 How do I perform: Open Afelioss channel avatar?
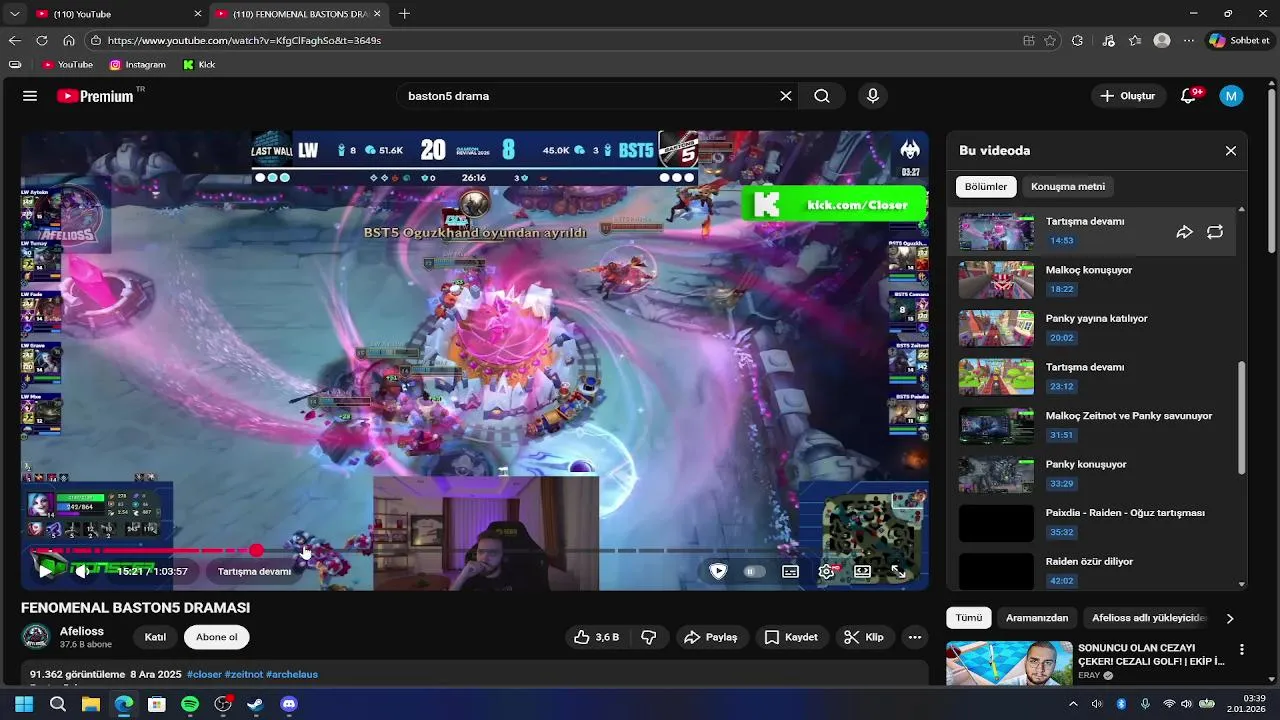click(x=36, y=637)
